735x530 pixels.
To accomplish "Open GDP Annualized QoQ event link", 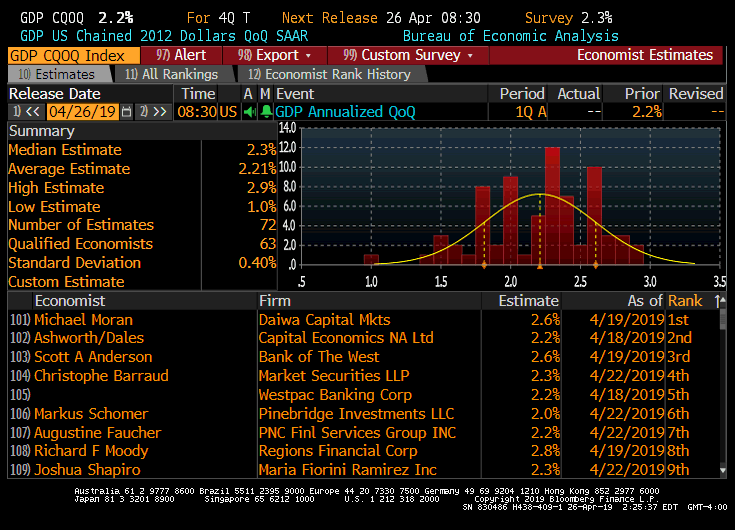I will click(345, 112).
